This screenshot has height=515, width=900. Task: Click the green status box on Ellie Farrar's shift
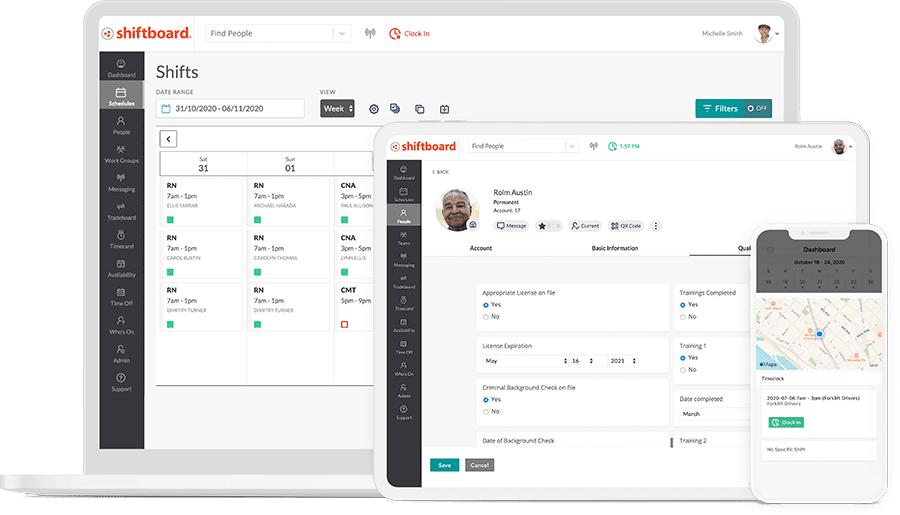pos(170,220)
